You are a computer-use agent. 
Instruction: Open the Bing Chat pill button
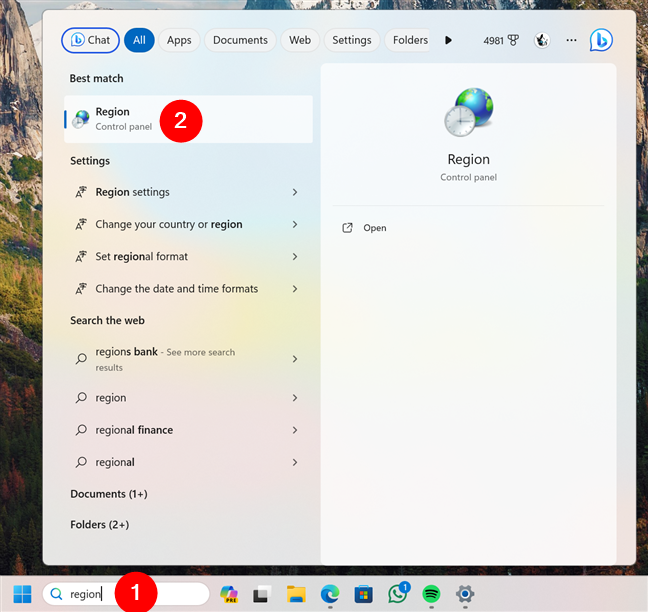(91, 40)
